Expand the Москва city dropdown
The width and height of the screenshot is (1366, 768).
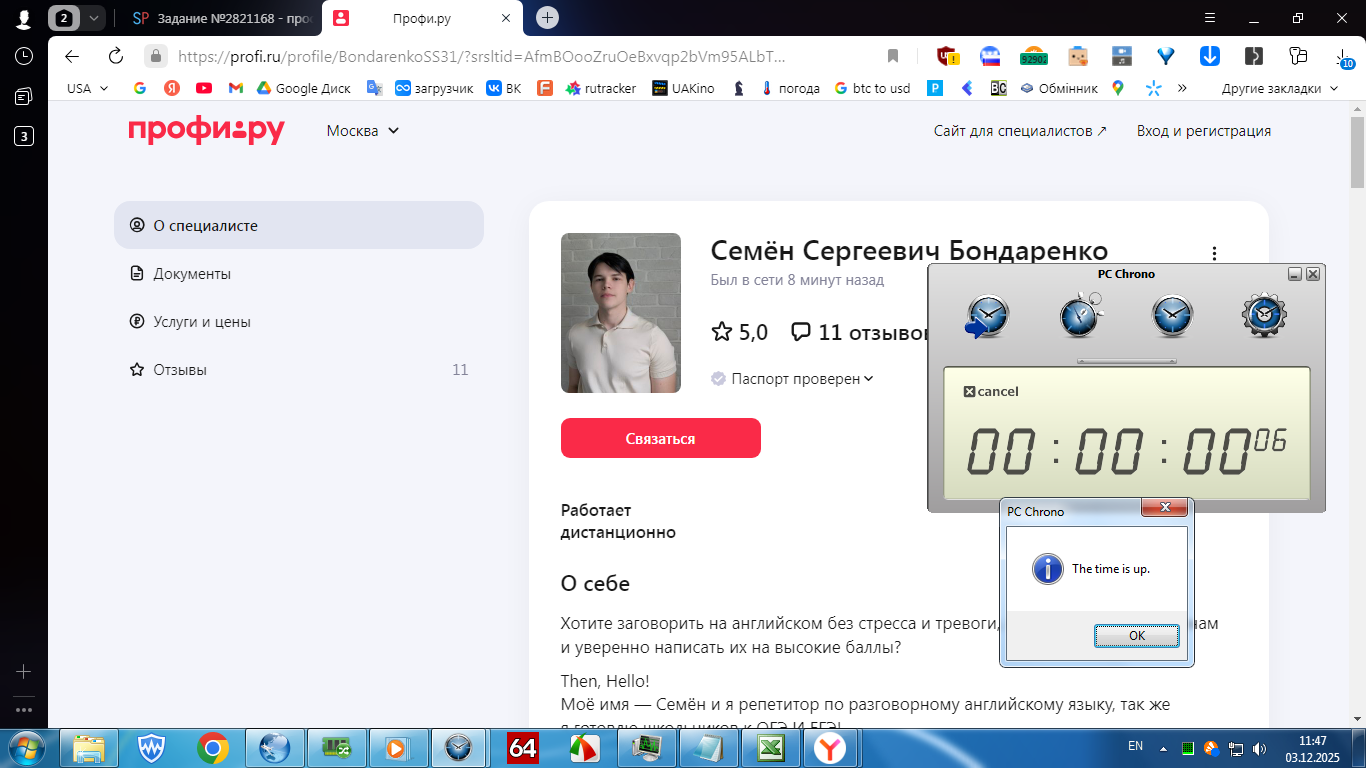click(363, 131)
